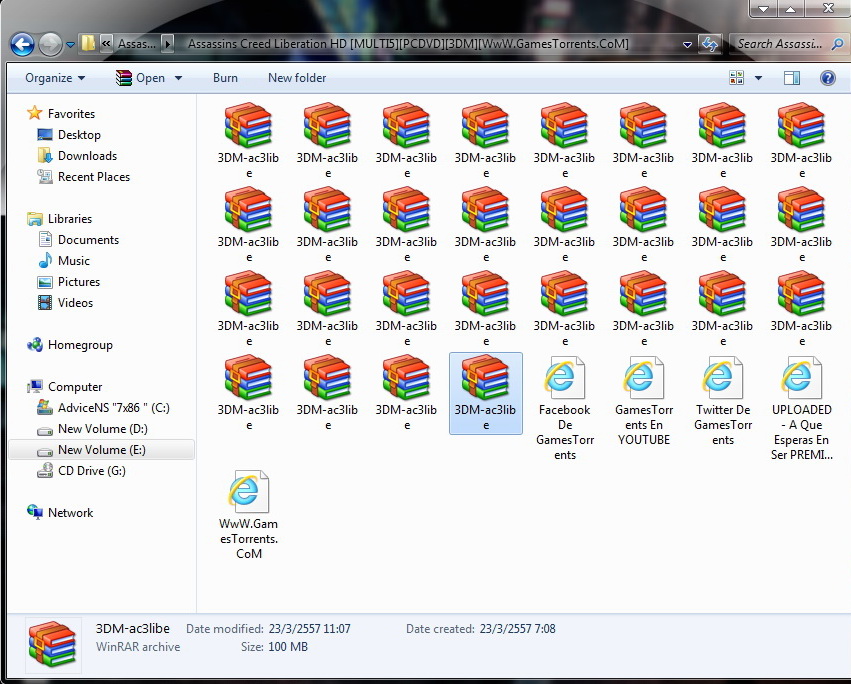Click the double-chevron breadcrumb overflow button
Screen dimensions: 851x684
(x=106, y=43)
